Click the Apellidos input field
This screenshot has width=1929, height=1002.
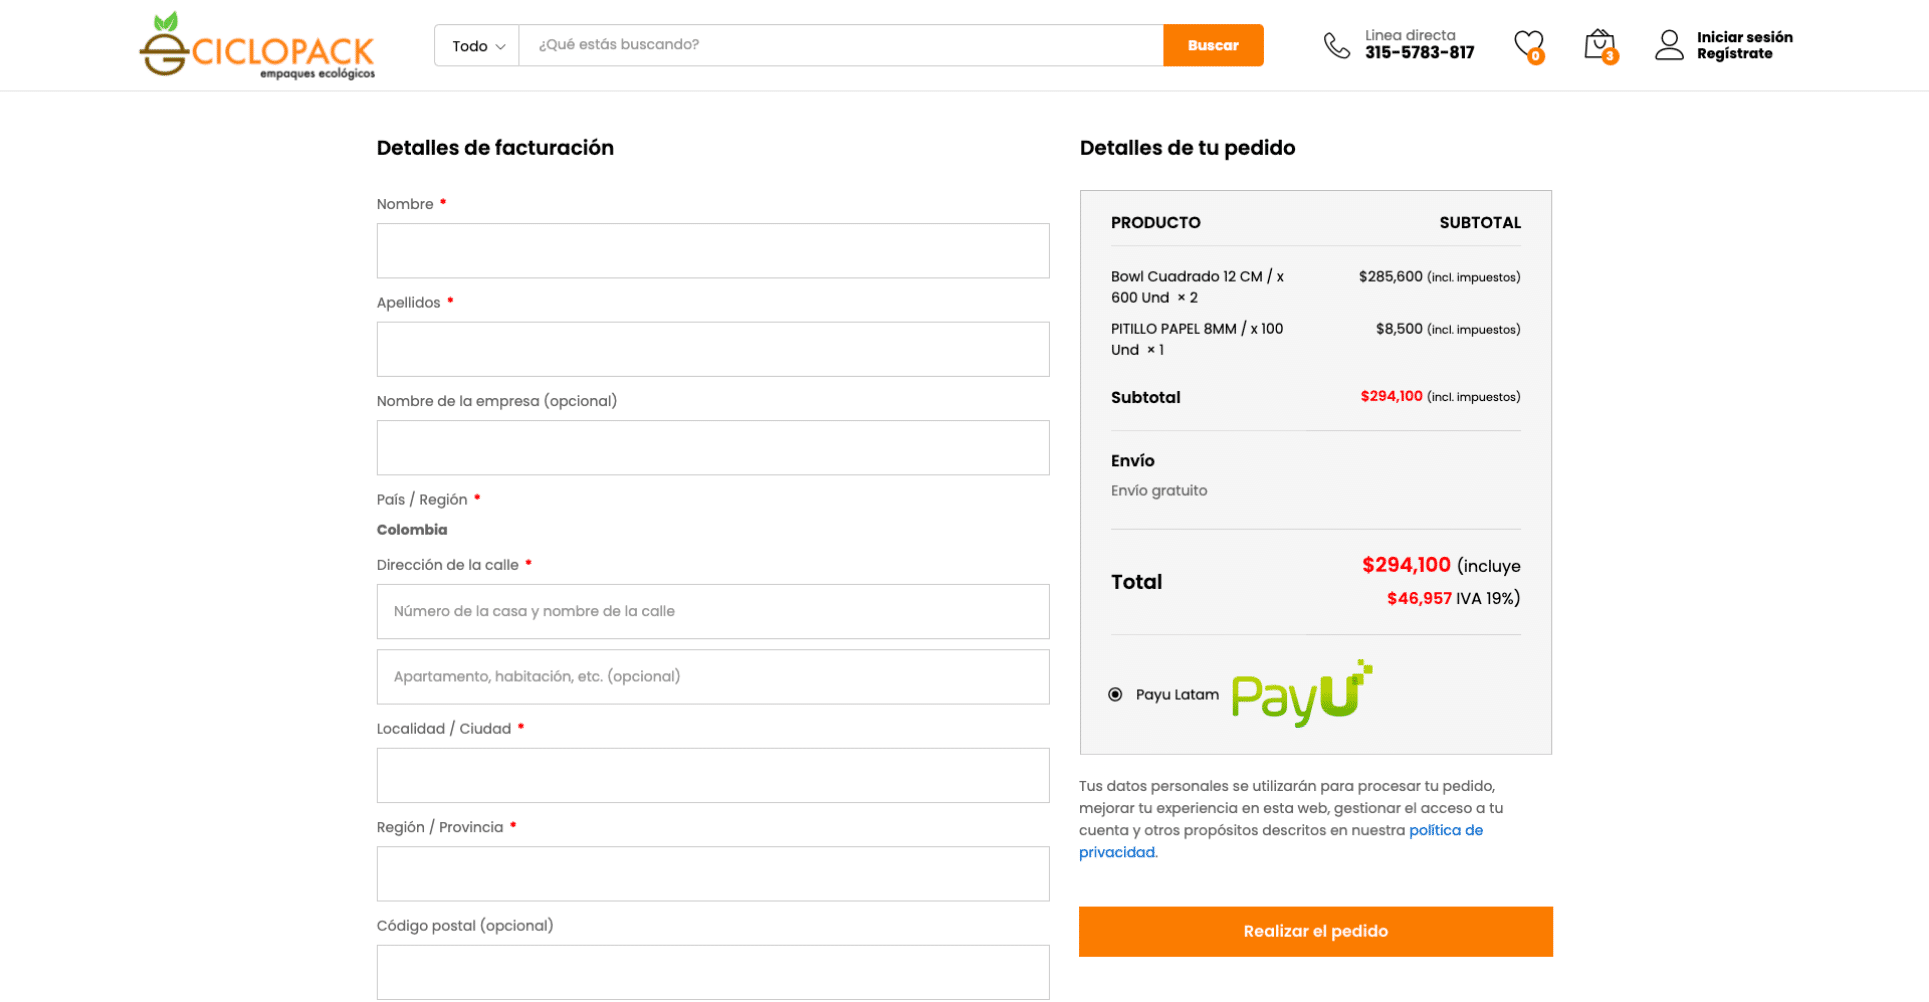coord(713,349)
